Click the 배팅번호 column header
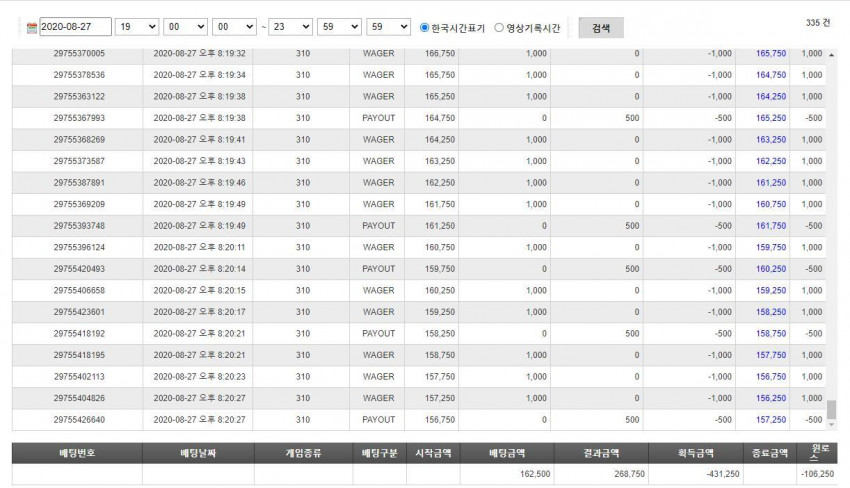 click(78, 453)
